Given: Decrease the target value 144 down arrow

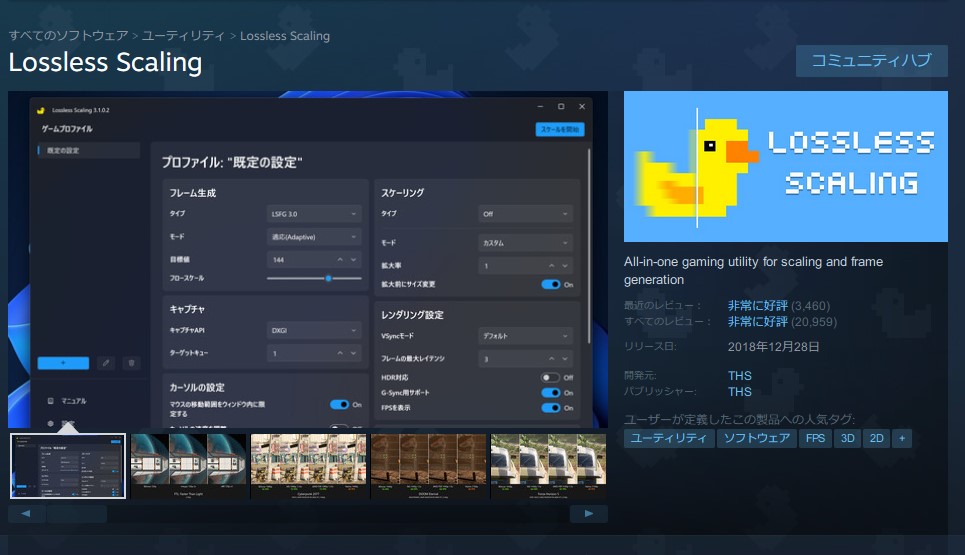Looking at the screenshot, I should coord(353,260).
